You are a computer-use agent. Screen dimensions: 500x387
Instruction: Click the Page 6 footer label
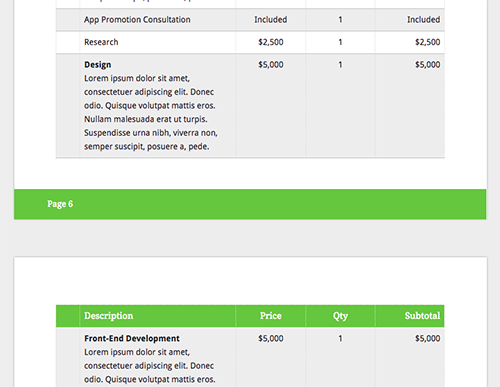click(60, 204)
